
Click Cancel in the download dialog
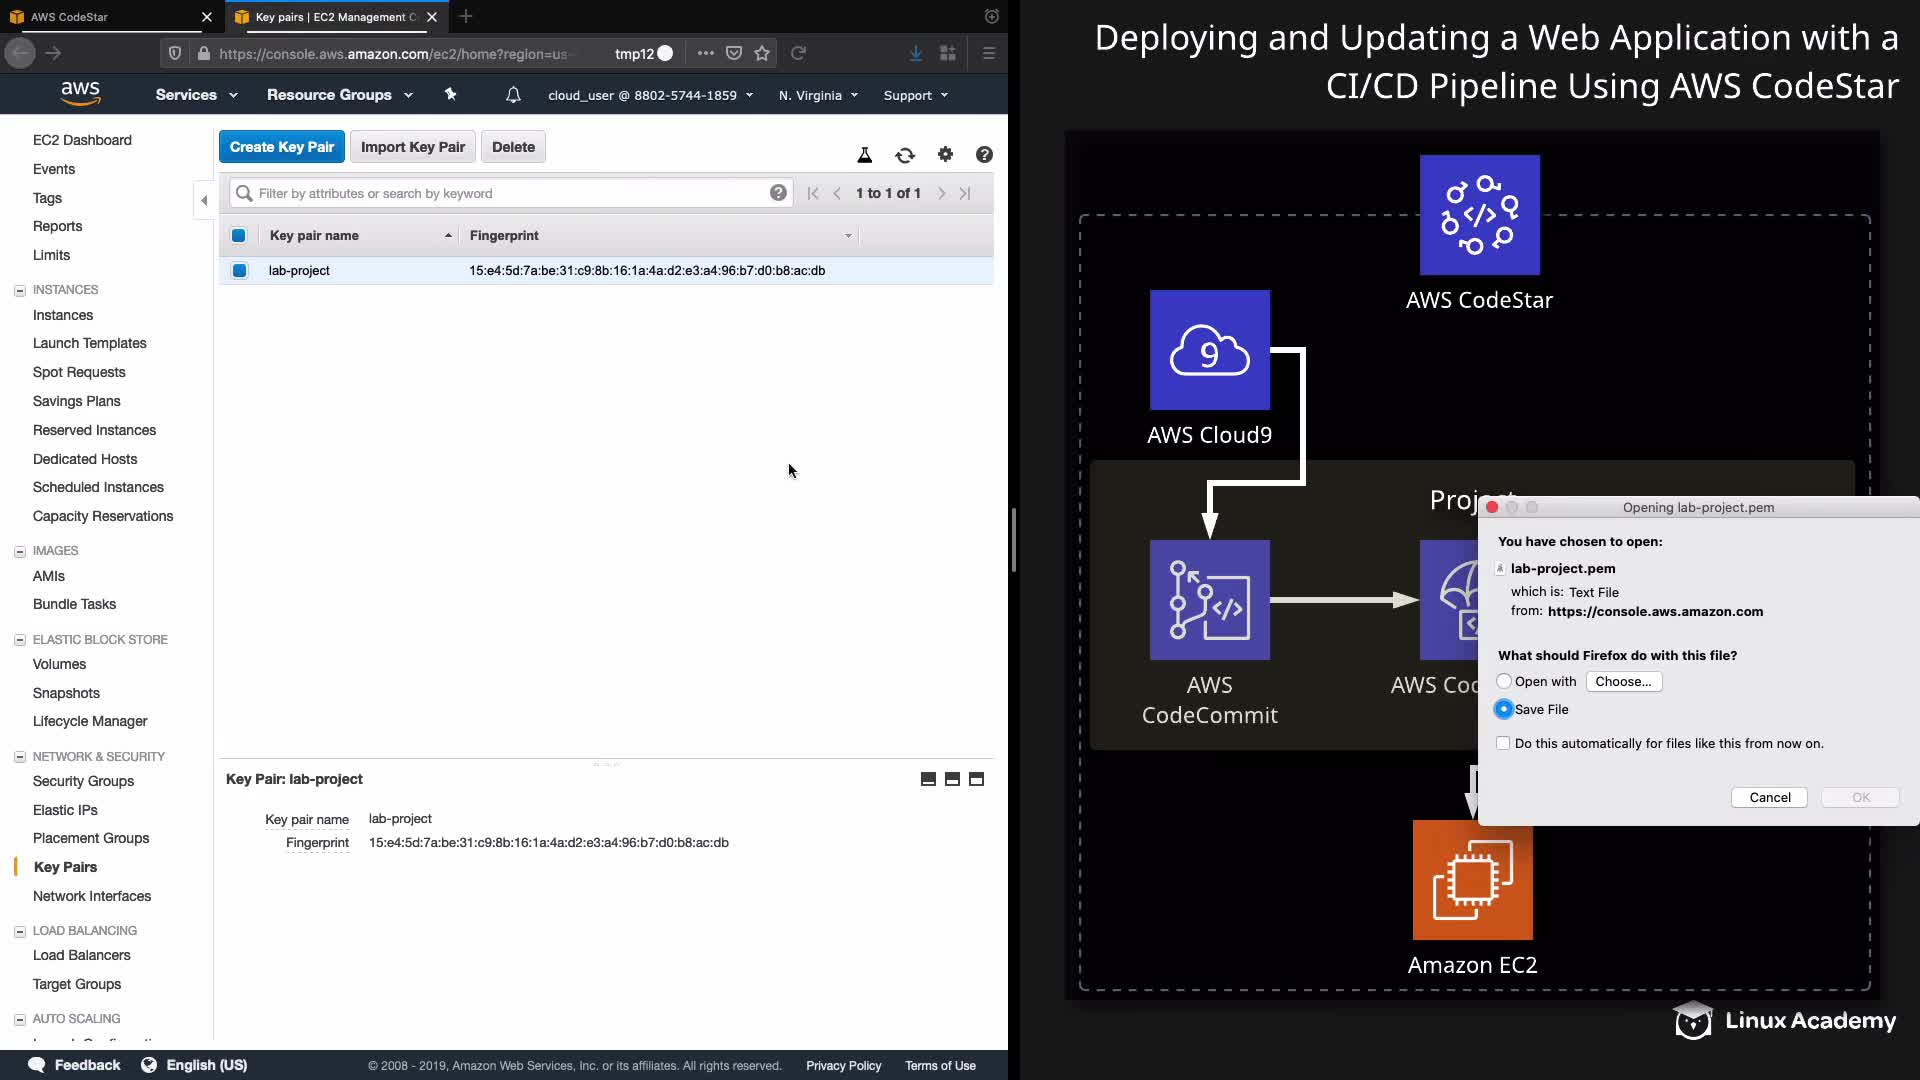[x=1769, y=797]
